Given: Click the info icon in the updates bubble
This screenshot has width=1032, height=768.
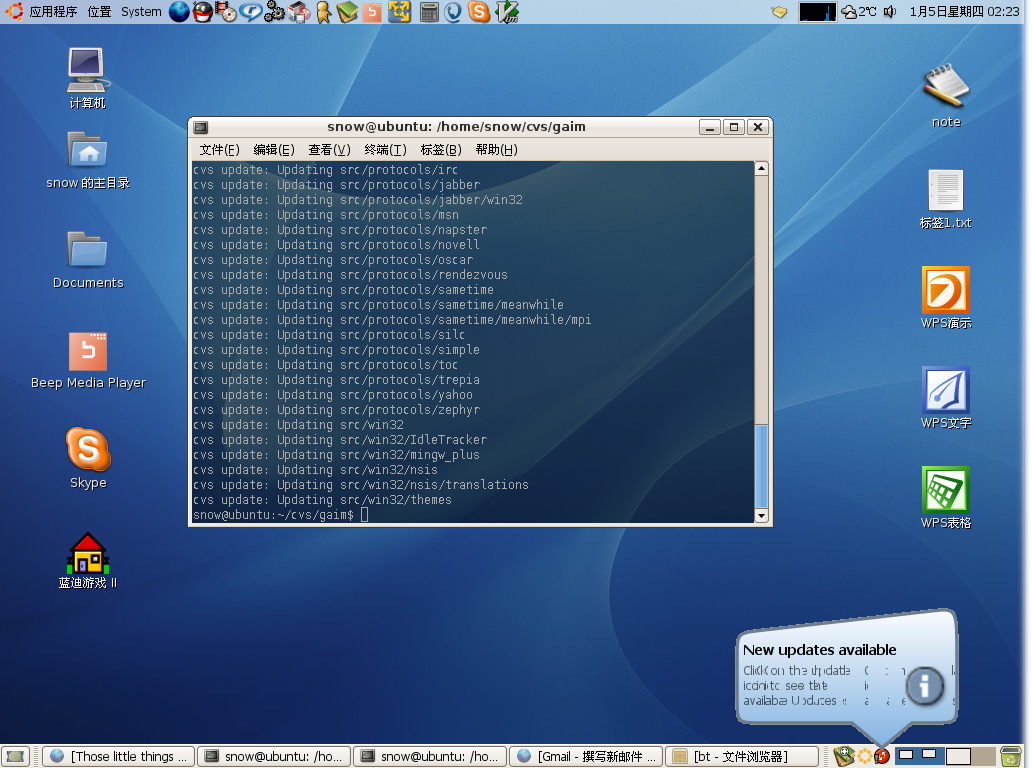Looking at the screenshot, I should [925, 686].
